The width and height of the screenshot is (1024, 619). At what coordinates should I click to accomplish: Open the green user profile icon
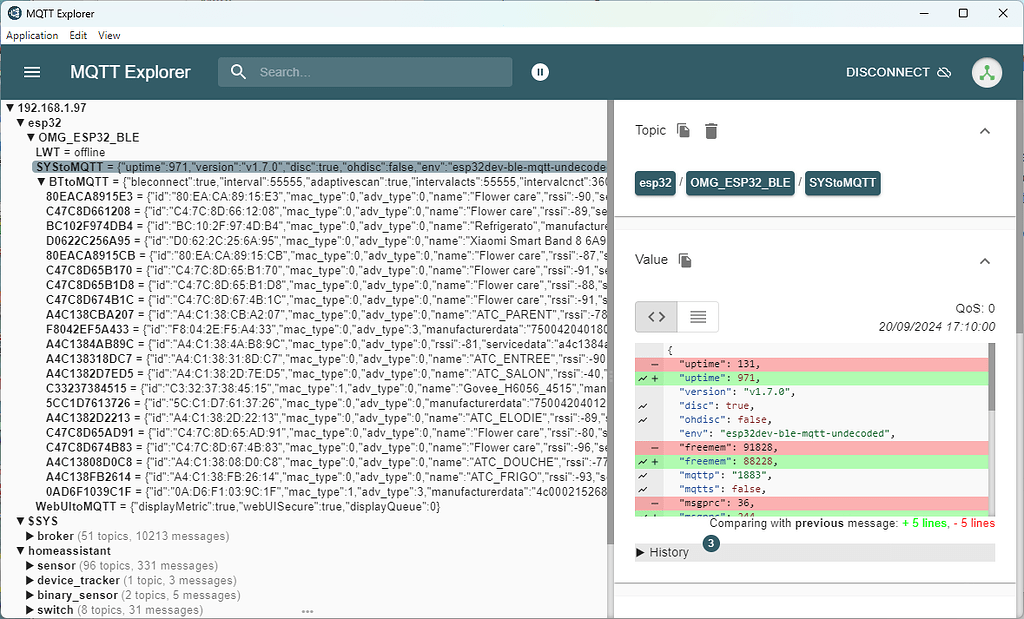click(987, 72)
